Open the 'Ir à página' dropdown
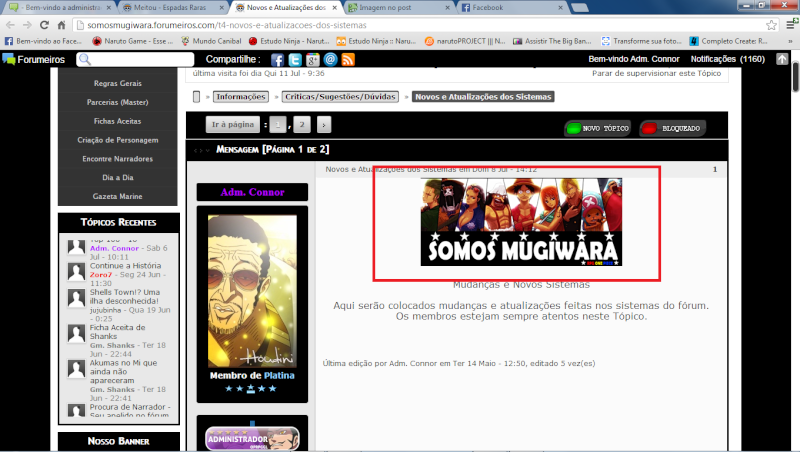The height and width of the screenshot is (452, 800). coord(233,124)
